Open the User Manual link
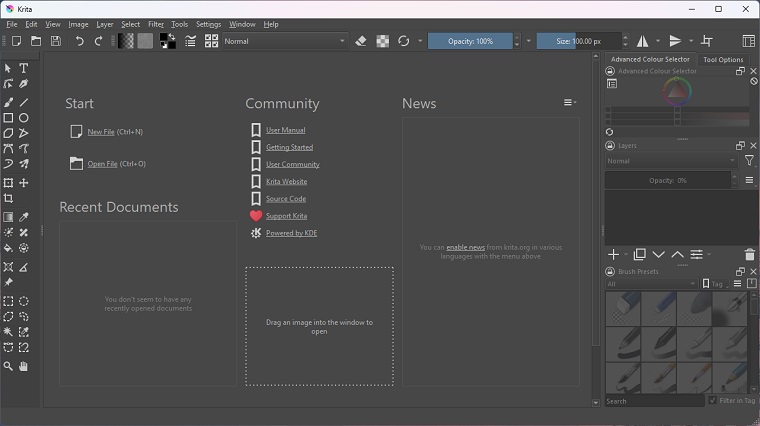Viewport: 760px width, 426px height. point(285,130)
